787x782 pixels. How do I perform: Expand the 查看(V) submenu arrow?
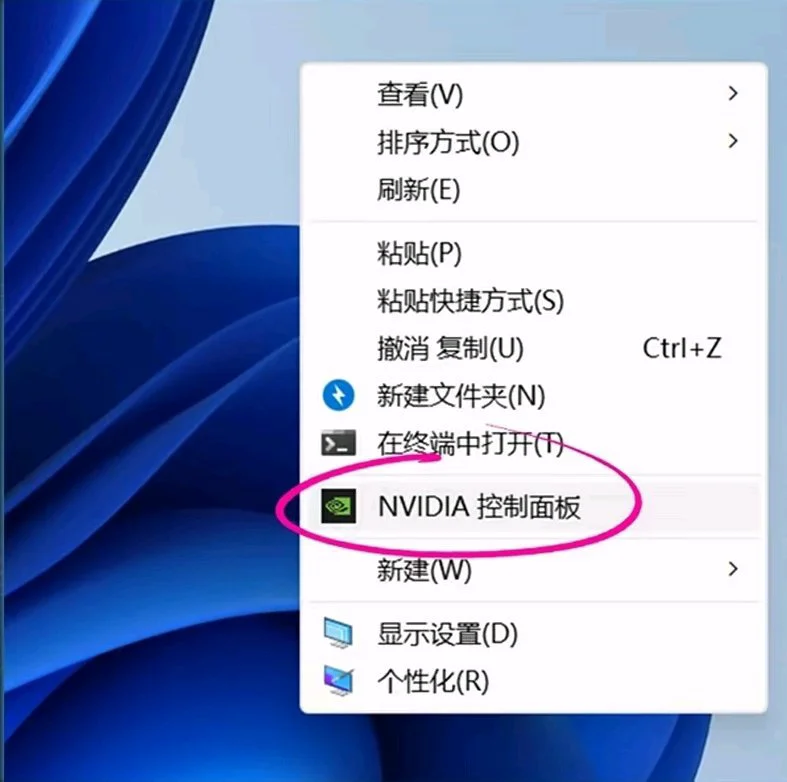coord(733,93)
